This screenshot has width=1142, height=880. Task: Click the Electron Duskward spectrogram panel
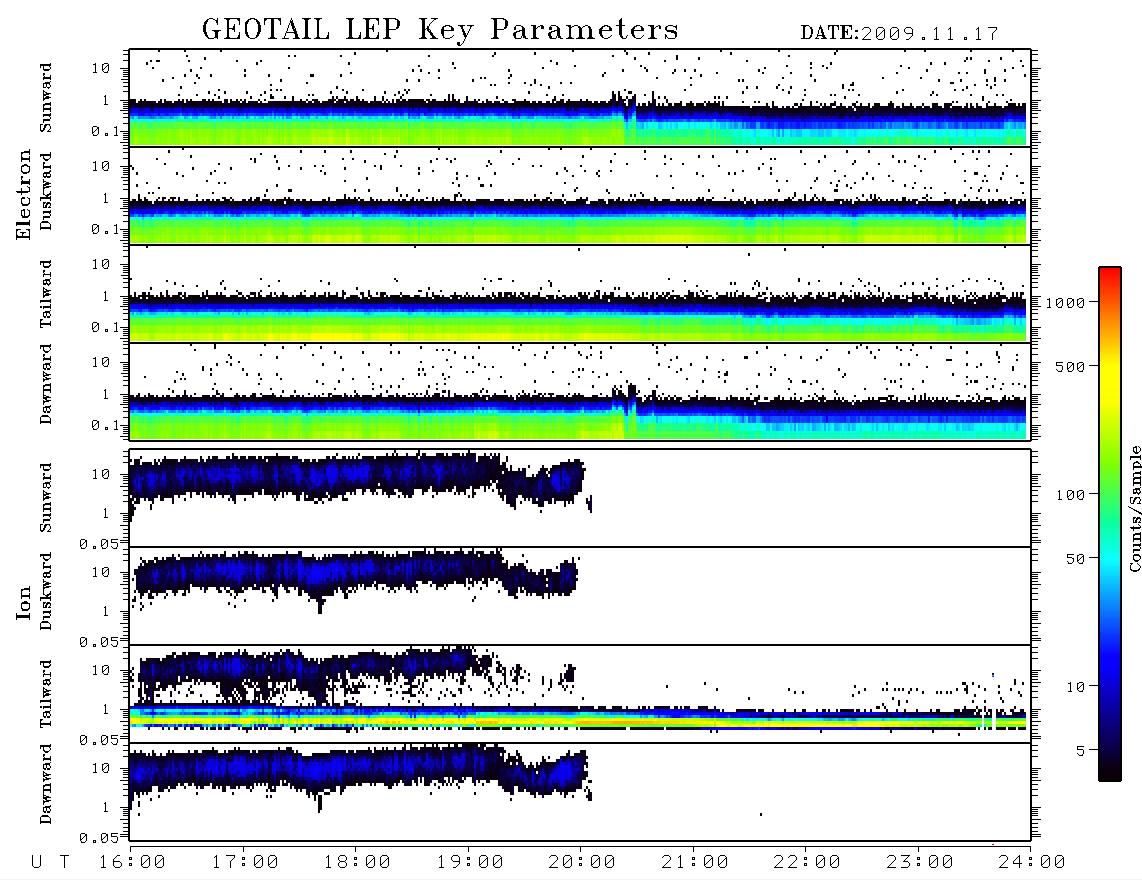(580, 196)
